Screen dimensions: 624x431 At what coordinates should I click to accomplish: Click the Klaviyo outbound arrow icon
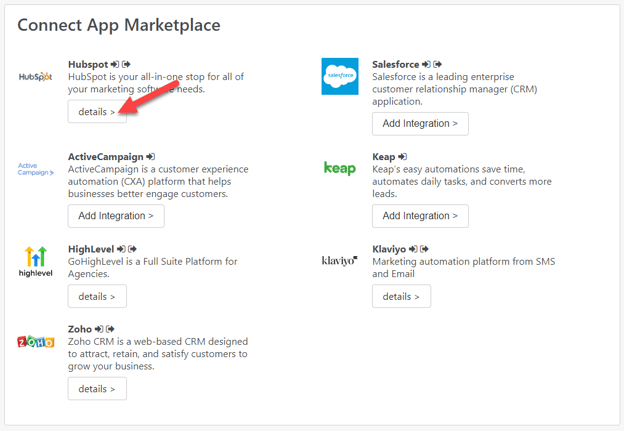[x=425, y=249]
